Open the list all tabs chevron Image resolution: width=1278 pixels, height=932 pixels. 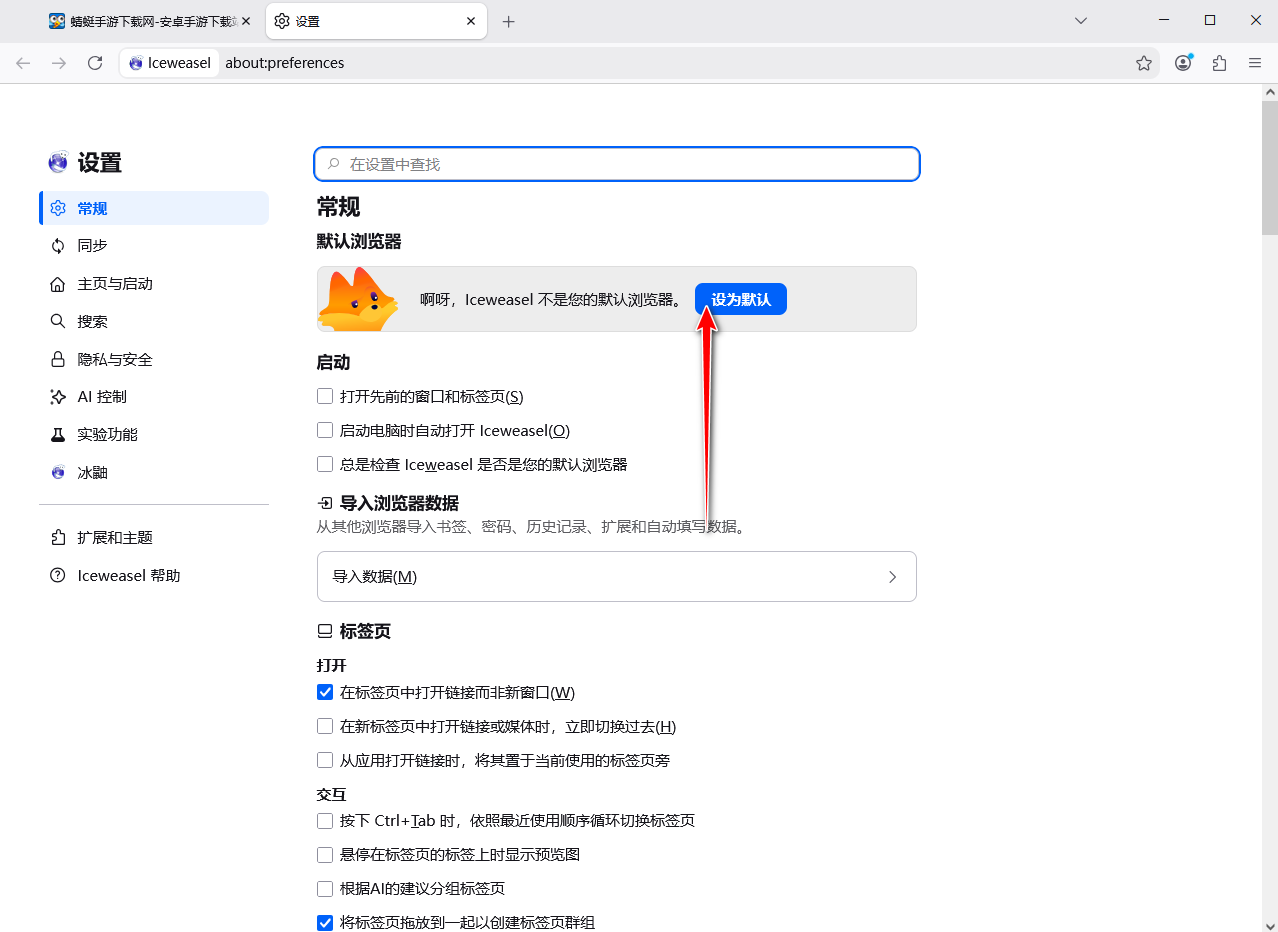[1081, 21]
